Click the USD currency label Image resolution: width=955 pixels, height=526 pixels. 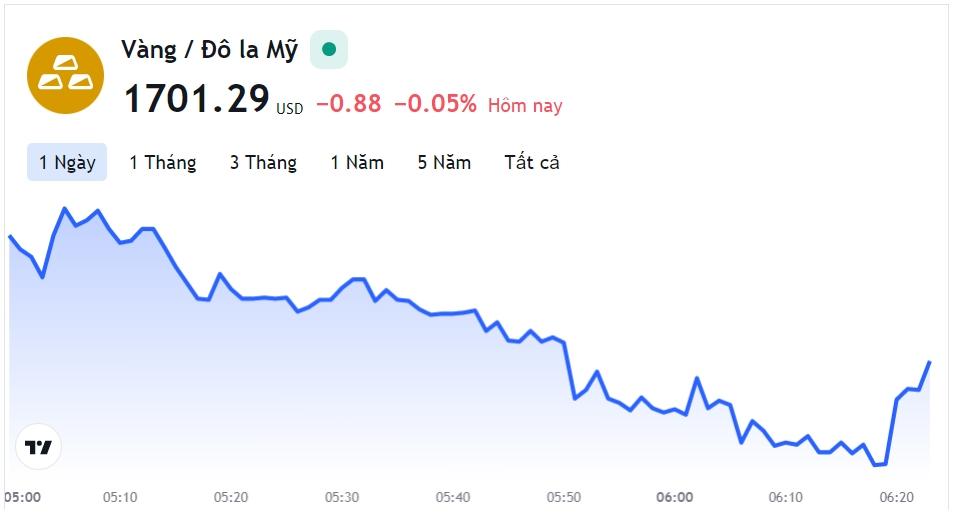pyautogui.click(x=289, y=109)
